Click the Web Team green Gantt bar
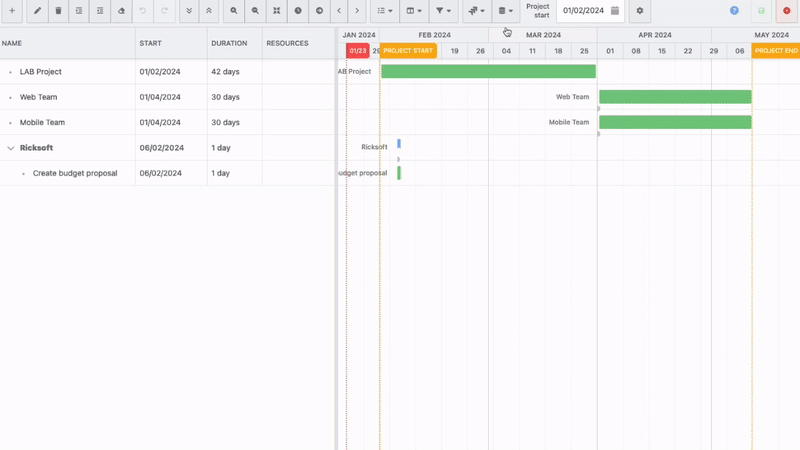The width and height of the screenshot is (800, 450). pos(675,96)
